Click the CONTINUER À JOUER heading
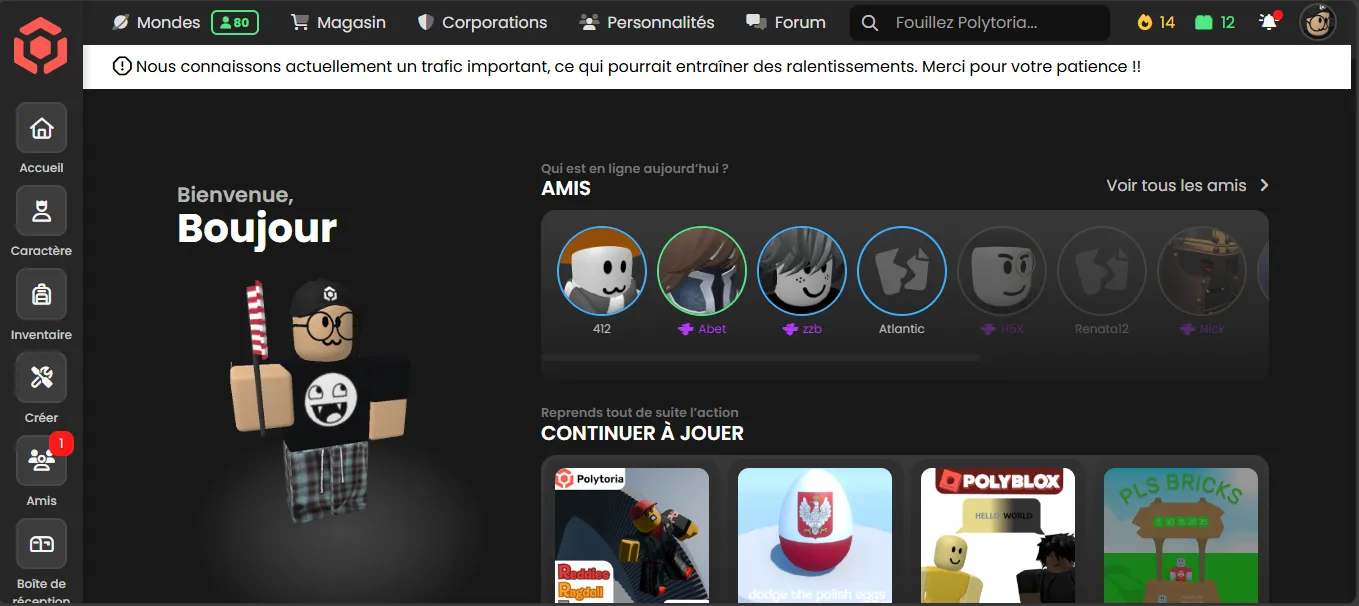The height and width of the screenshot is (606, 1359). 642,433
